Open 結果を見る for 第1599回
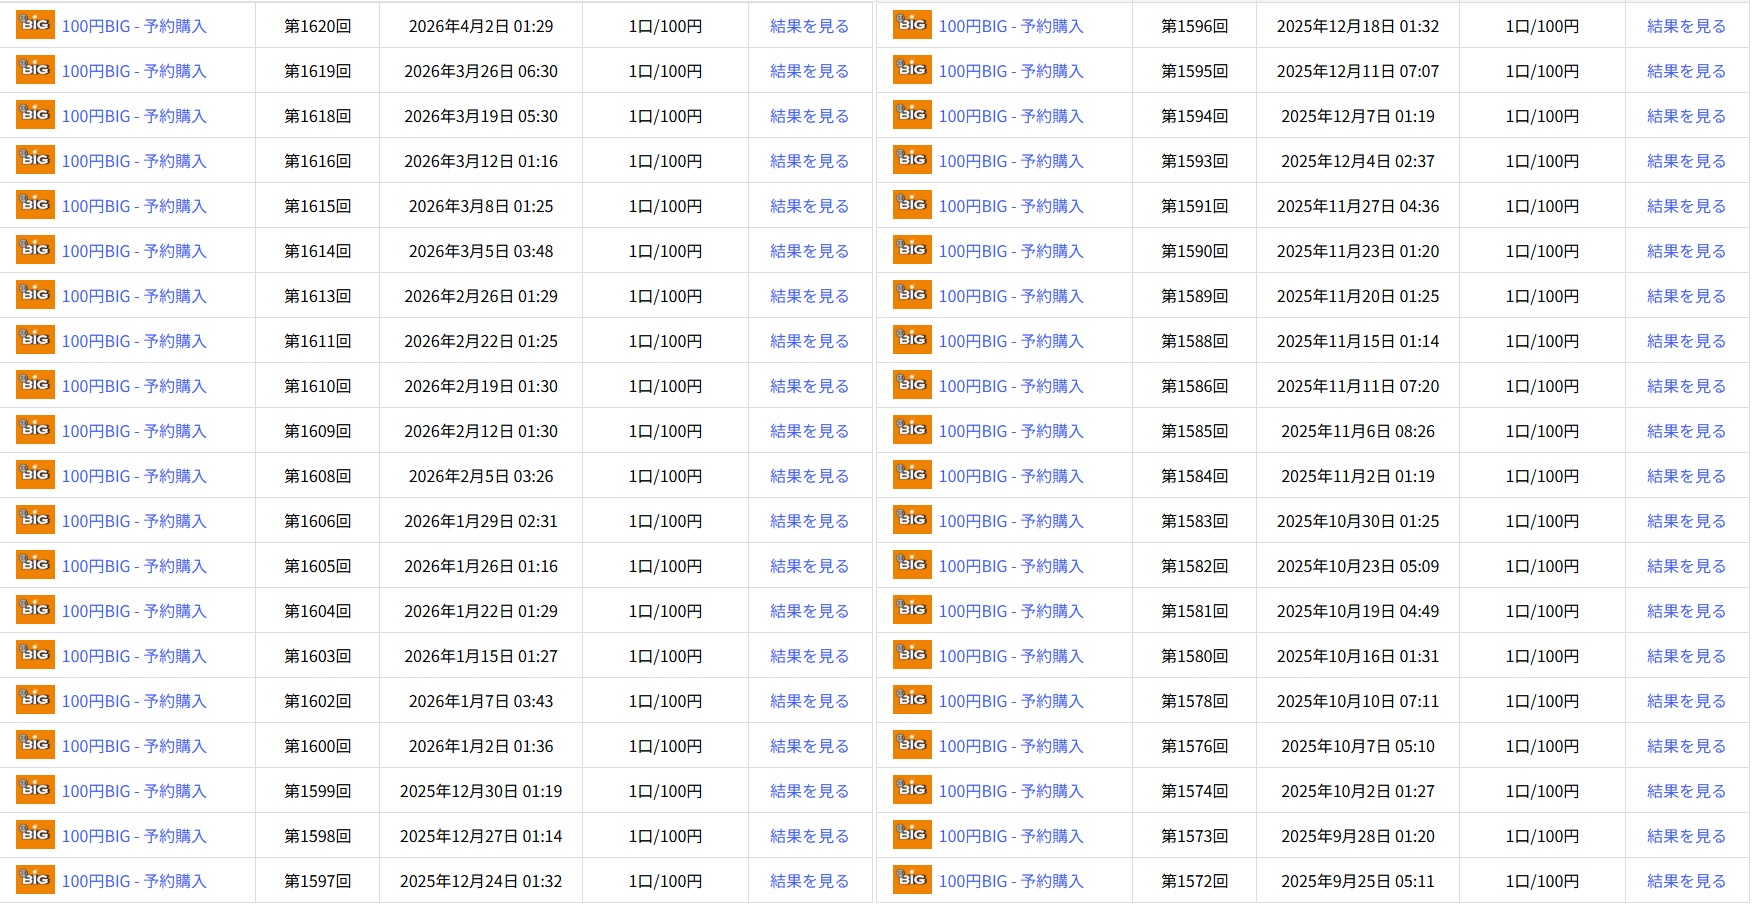 [809, 791]
